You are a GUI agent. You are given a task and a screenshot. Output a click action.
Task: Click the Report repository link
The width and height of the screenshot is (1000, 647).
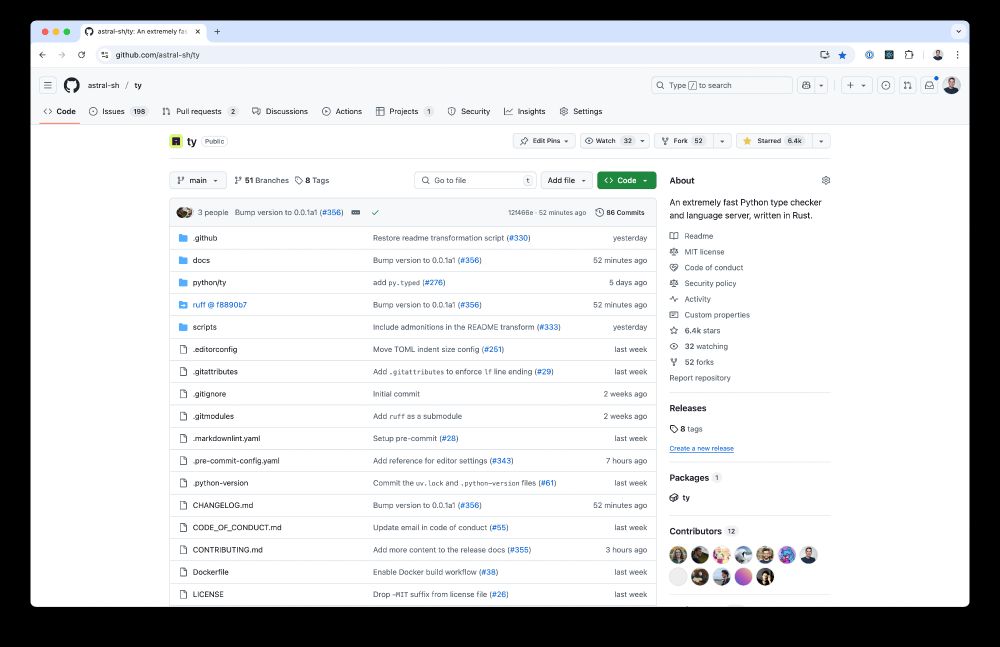(x=700, y=378)
